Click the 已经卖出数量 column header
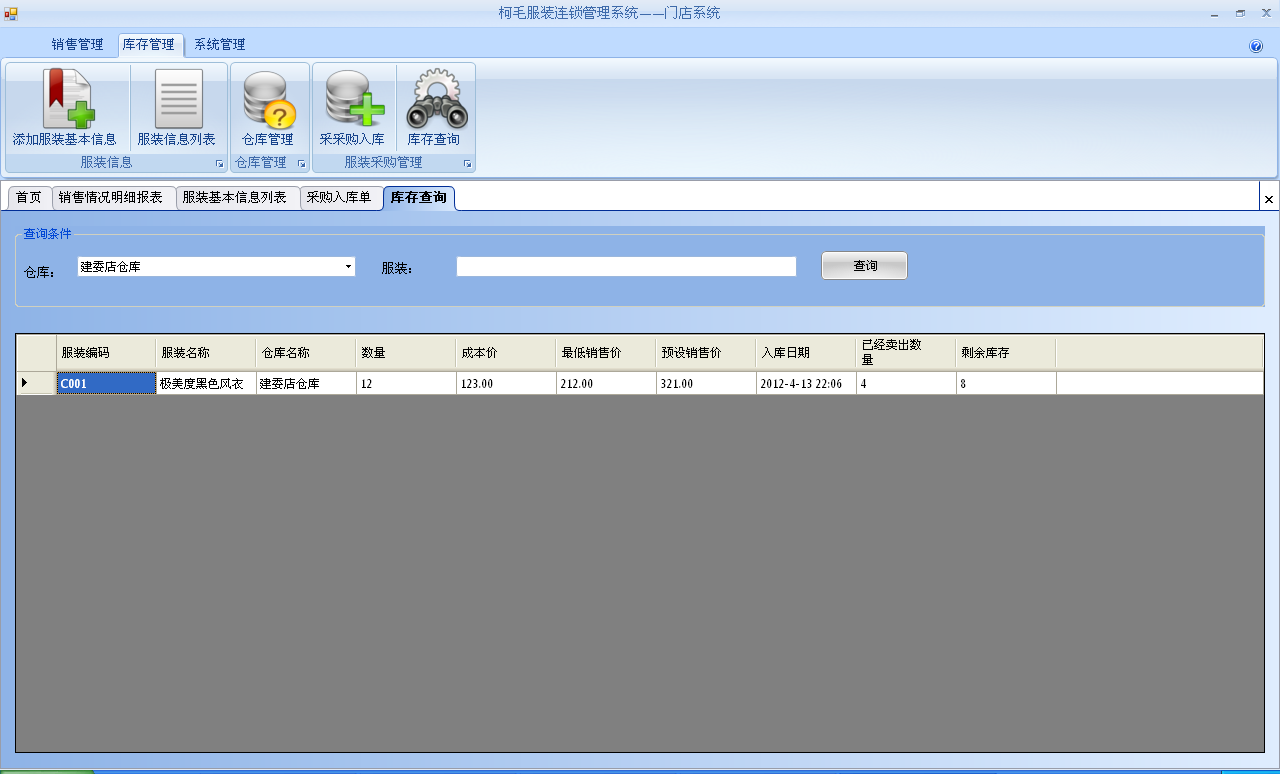Screen dimensions: 1280x774 click(x=906, y=353)
